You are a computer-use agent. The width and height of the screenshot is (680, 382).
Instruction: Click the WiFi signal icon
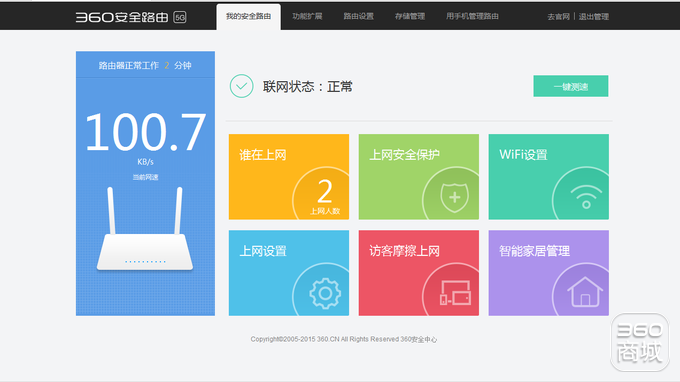click(586, 197)
